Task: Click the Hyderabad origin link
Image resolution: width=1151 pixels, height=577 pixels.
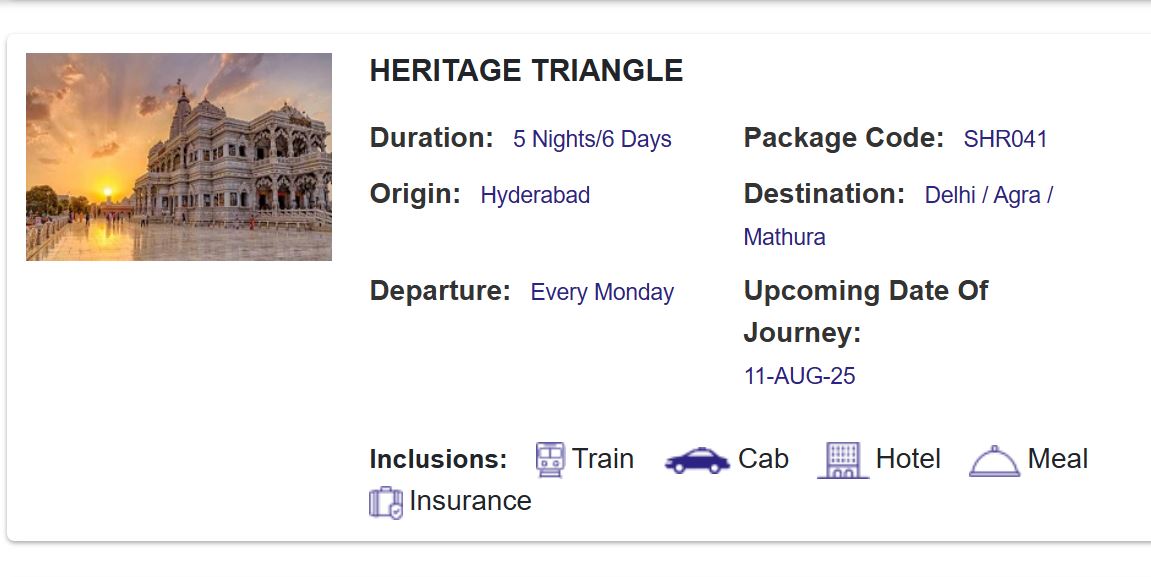Action: click(536, 196)
